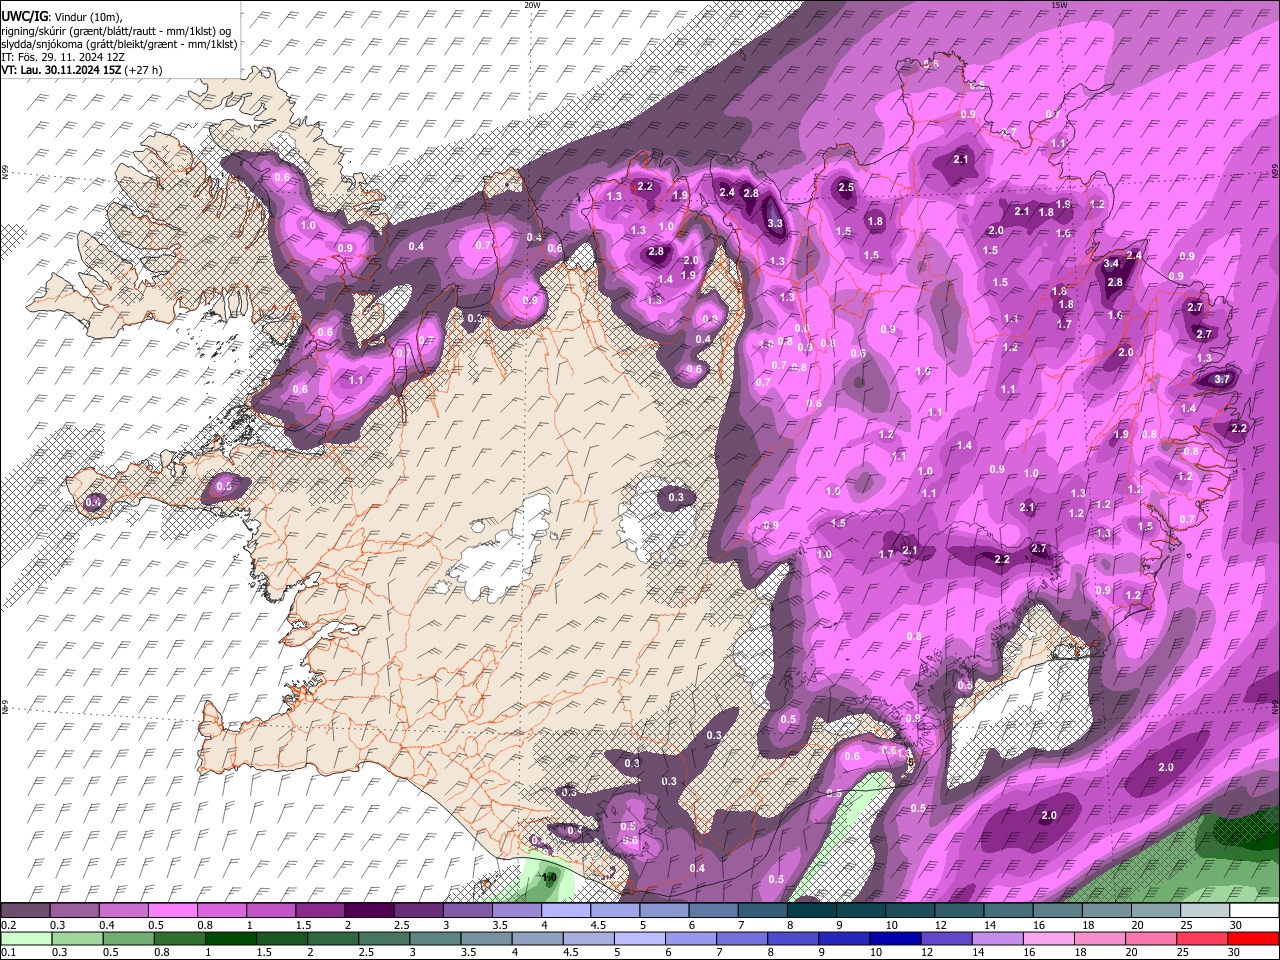Click the 3.4 snowfall value on map
Image resolution: width=1280 pixels, height=960 pixels.
[x=1110, y=264]
